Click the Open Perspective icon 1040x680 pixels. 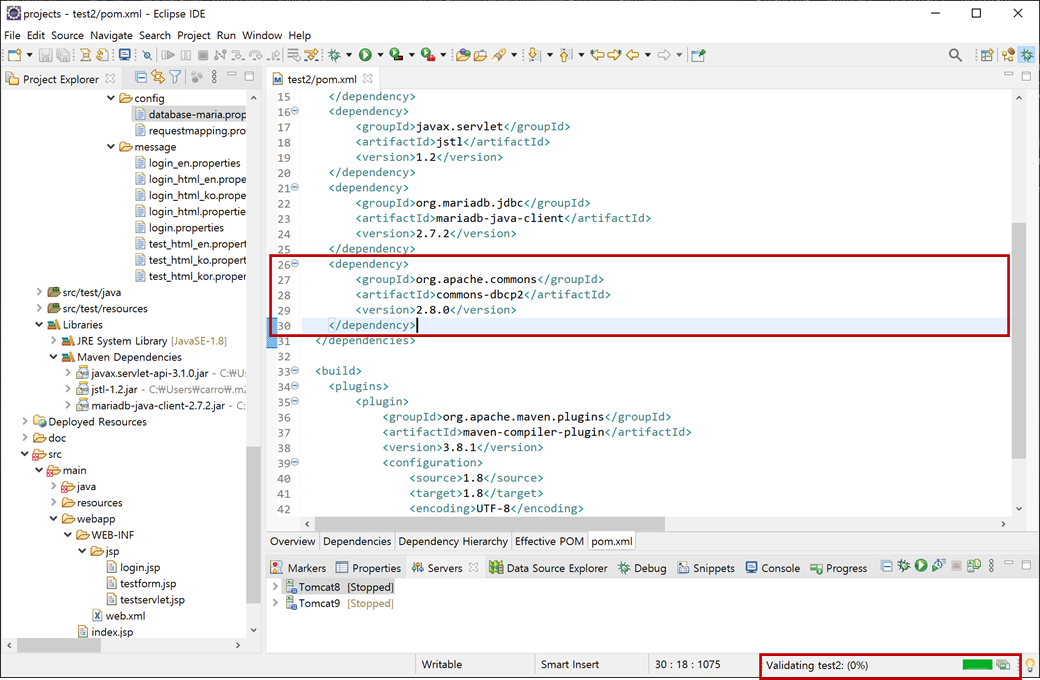987,56
